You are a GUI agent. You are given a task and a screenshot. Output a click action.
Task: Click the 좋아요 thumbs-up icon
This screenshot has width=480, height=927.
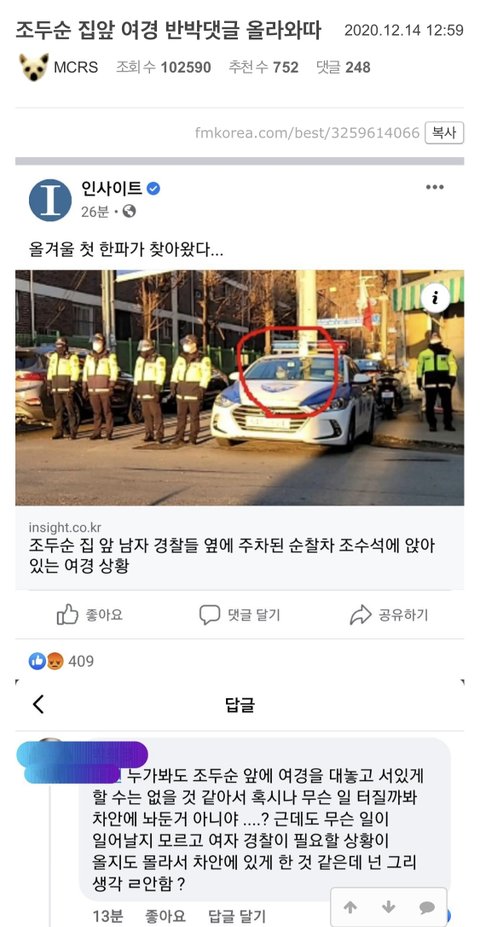click(67, 615)
